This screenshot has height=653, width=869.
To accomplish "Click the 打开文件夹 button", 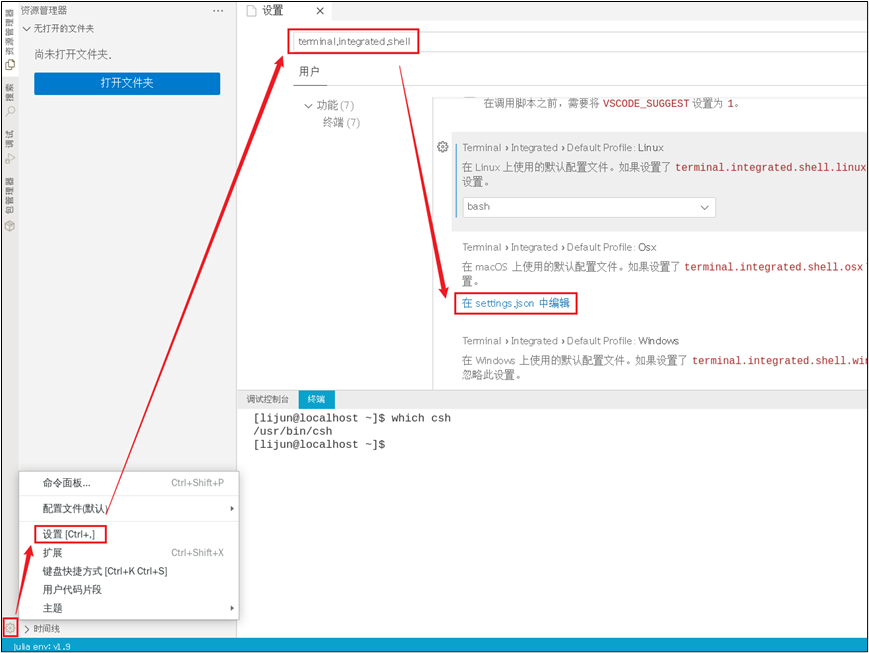I will [127, 83].
